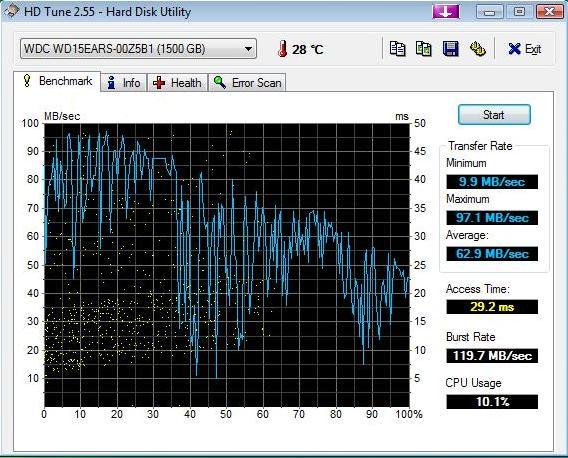Open the Health tab
The height and width of the screenshot is (458, 568).
click(x=178, y=83)
